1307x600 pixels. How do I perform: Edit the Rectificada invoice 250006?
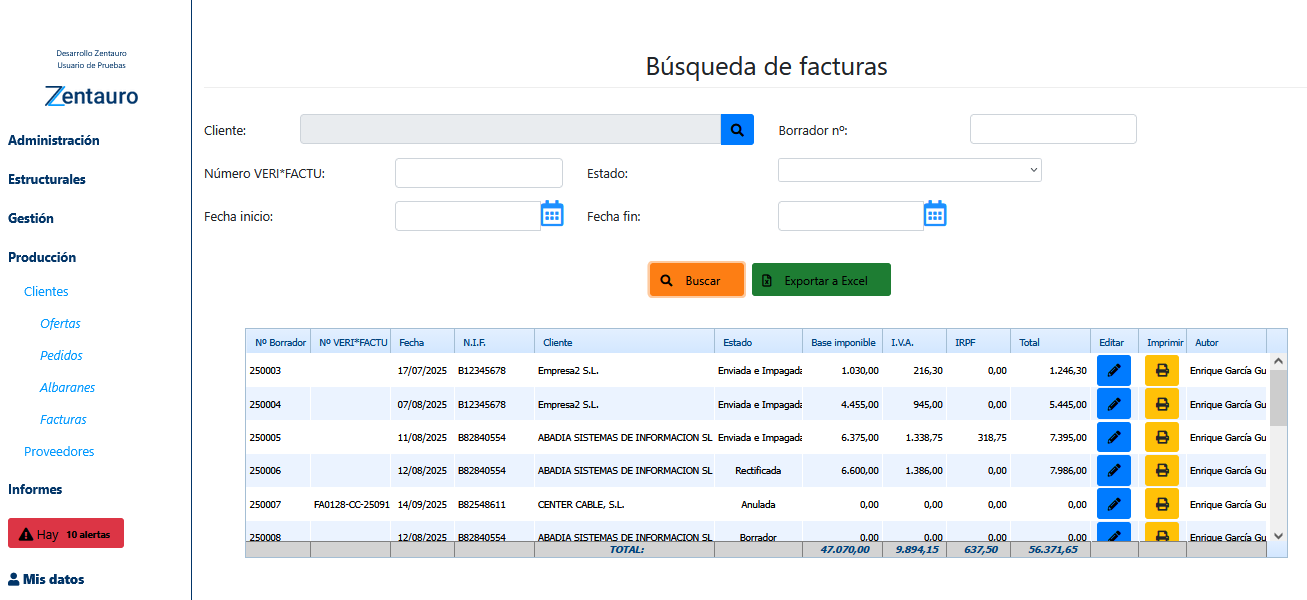tap(1113, 470)
